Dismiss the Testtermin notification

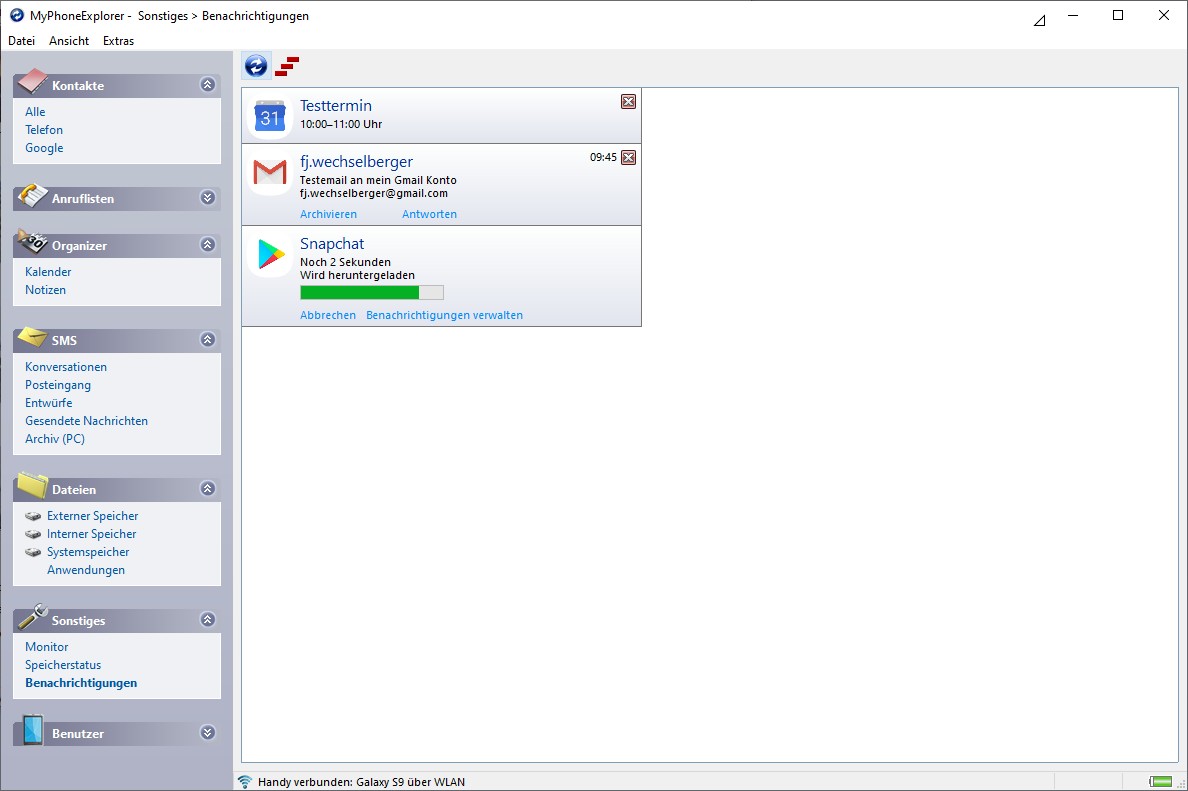628,102
